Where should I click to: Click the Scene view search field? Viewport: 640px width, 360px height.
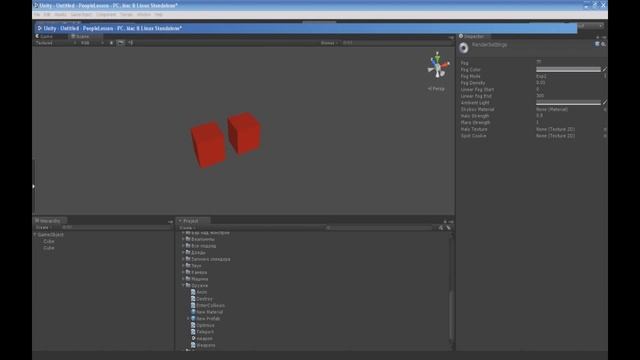pos(396,43)
